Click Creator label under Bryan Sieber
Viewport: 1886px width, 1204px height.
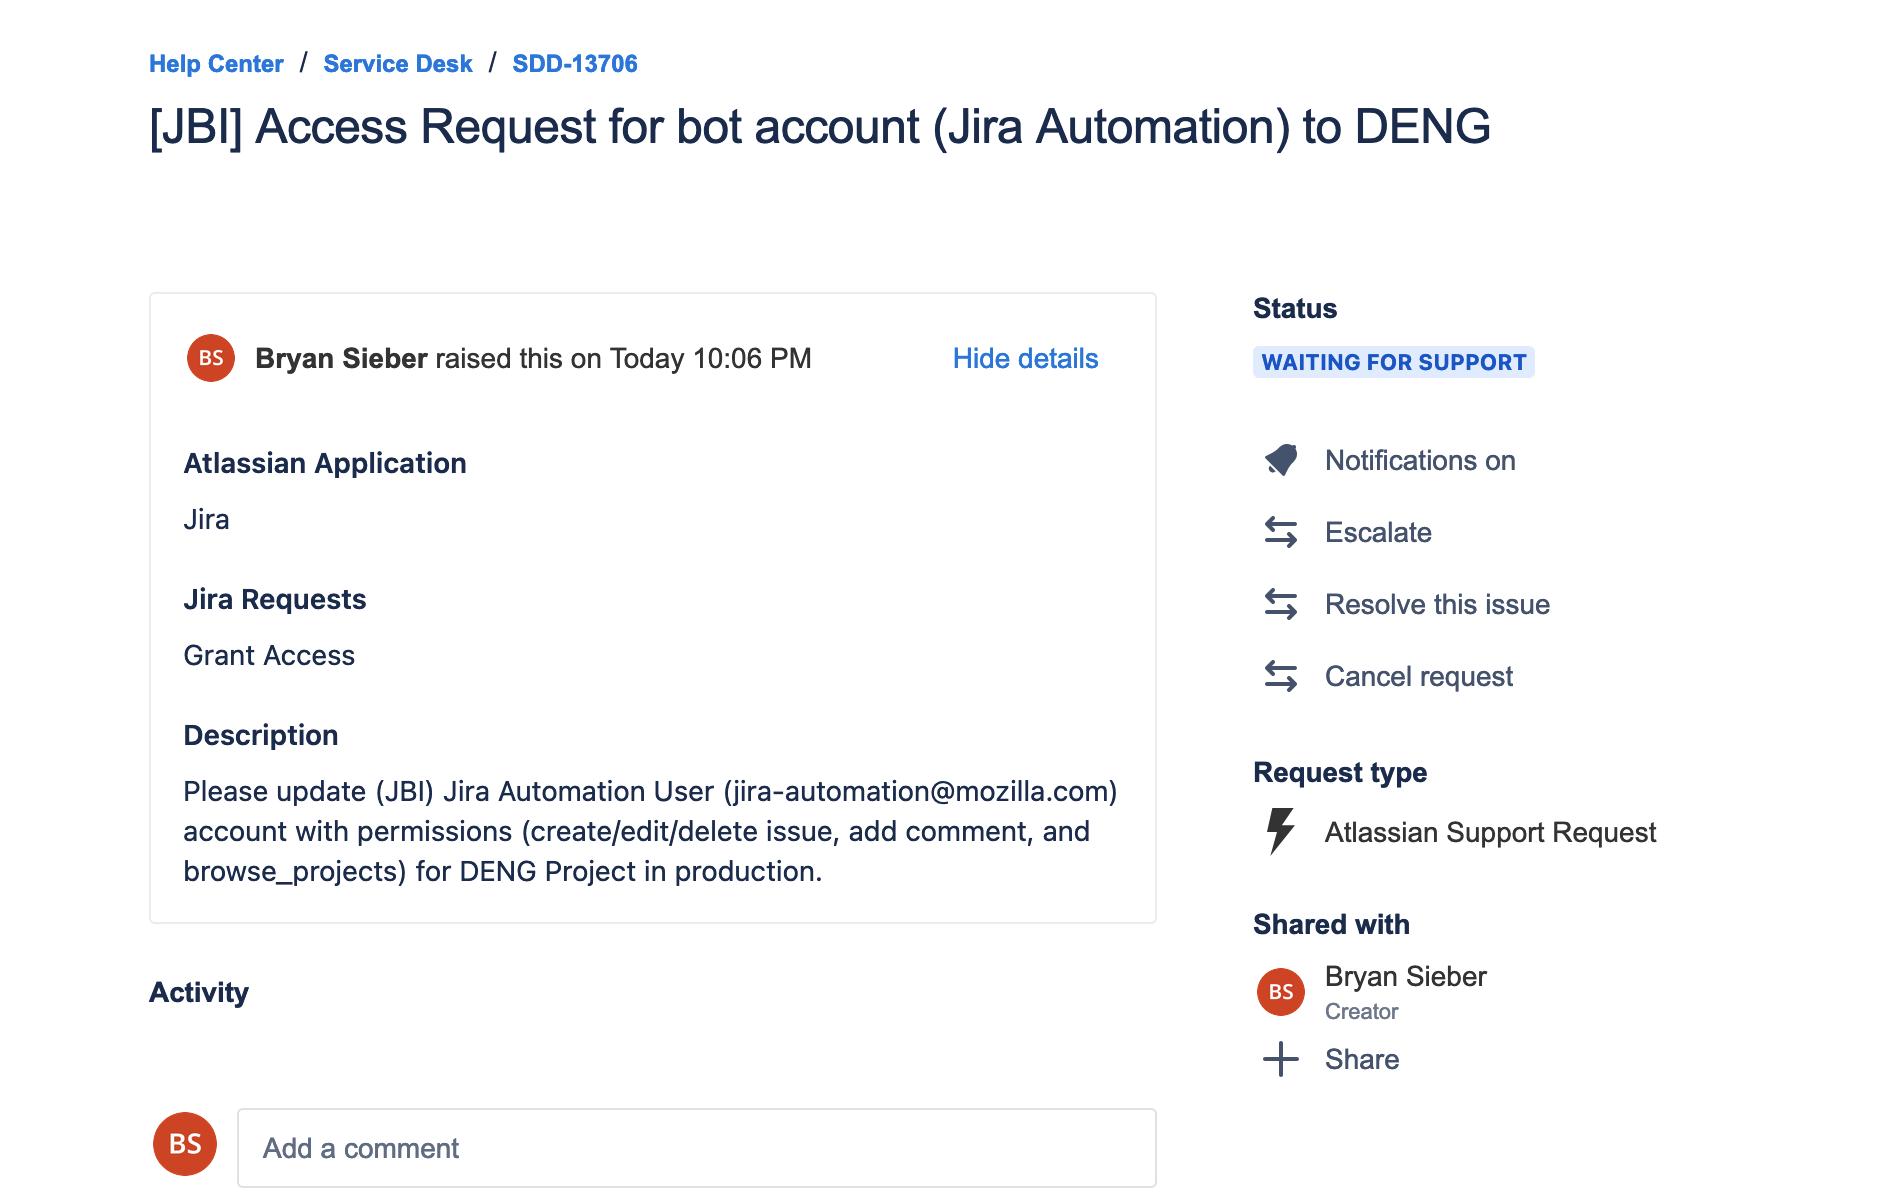coord(1361,1012)
